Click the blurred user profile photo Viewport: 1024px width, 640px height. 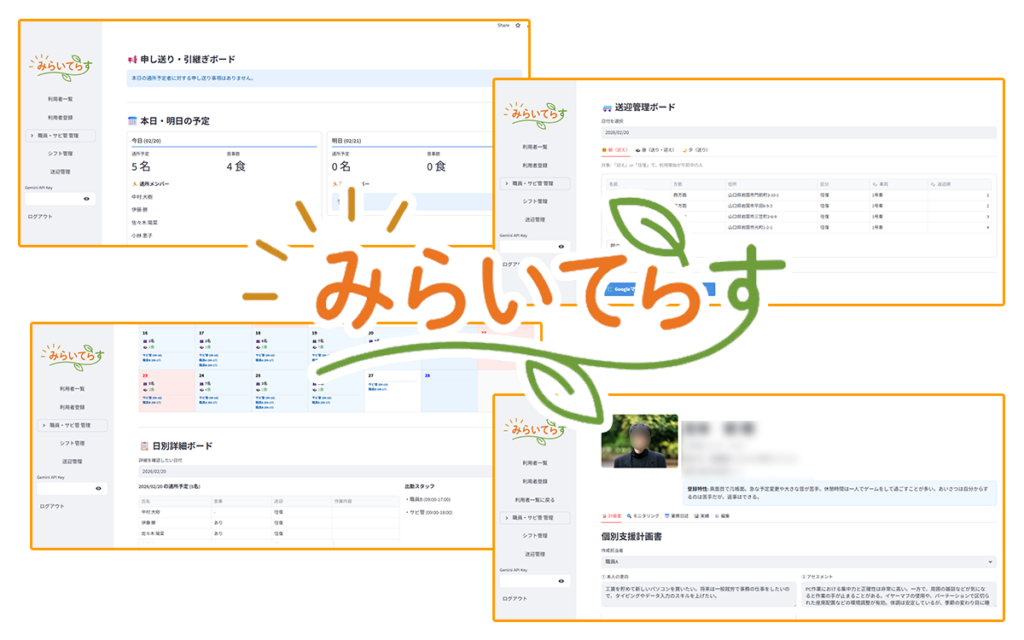[639, 441]
